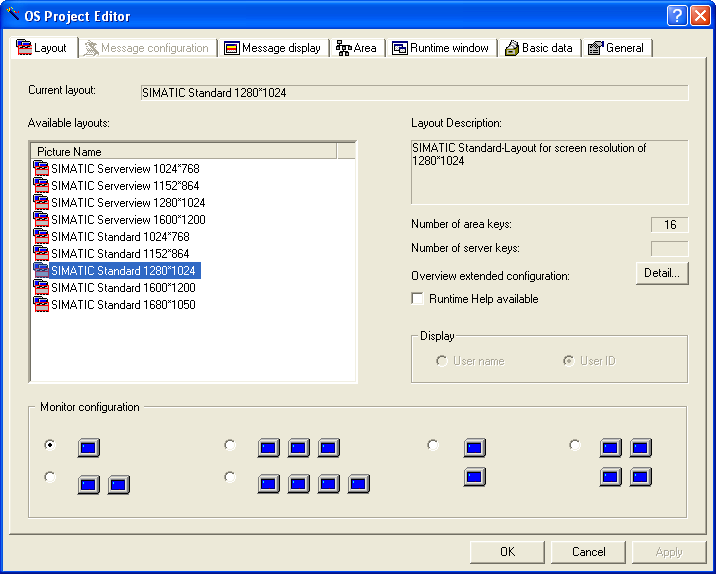The height and width of the screenshot is (574, 716).
Task: Click icon beside SIMATIC Serverview 1280*1024
Action: pyautogui.click(x=41, y=202)
